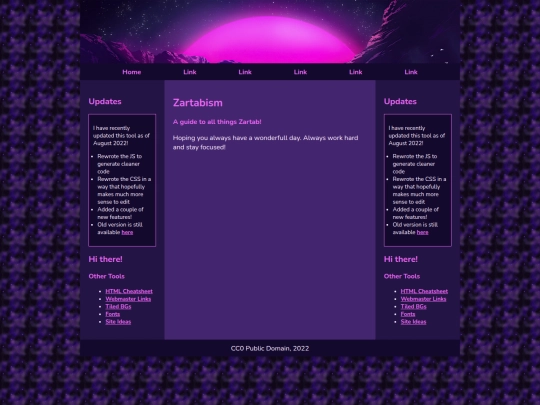Follow the 'here' link in the right Updates box
This screenshot has height=405, width=540.
point(423,232)
